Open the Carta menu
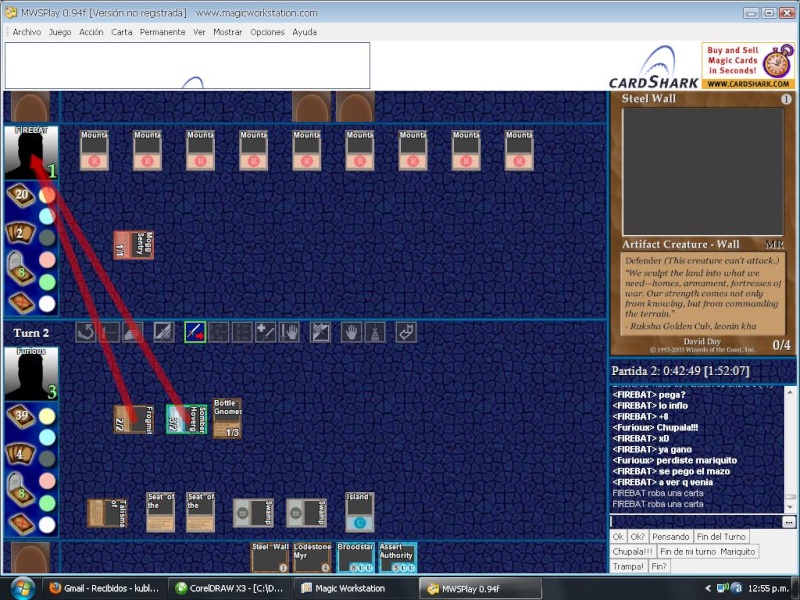This screenshot has width=800, height=600. tap(121, 32)
